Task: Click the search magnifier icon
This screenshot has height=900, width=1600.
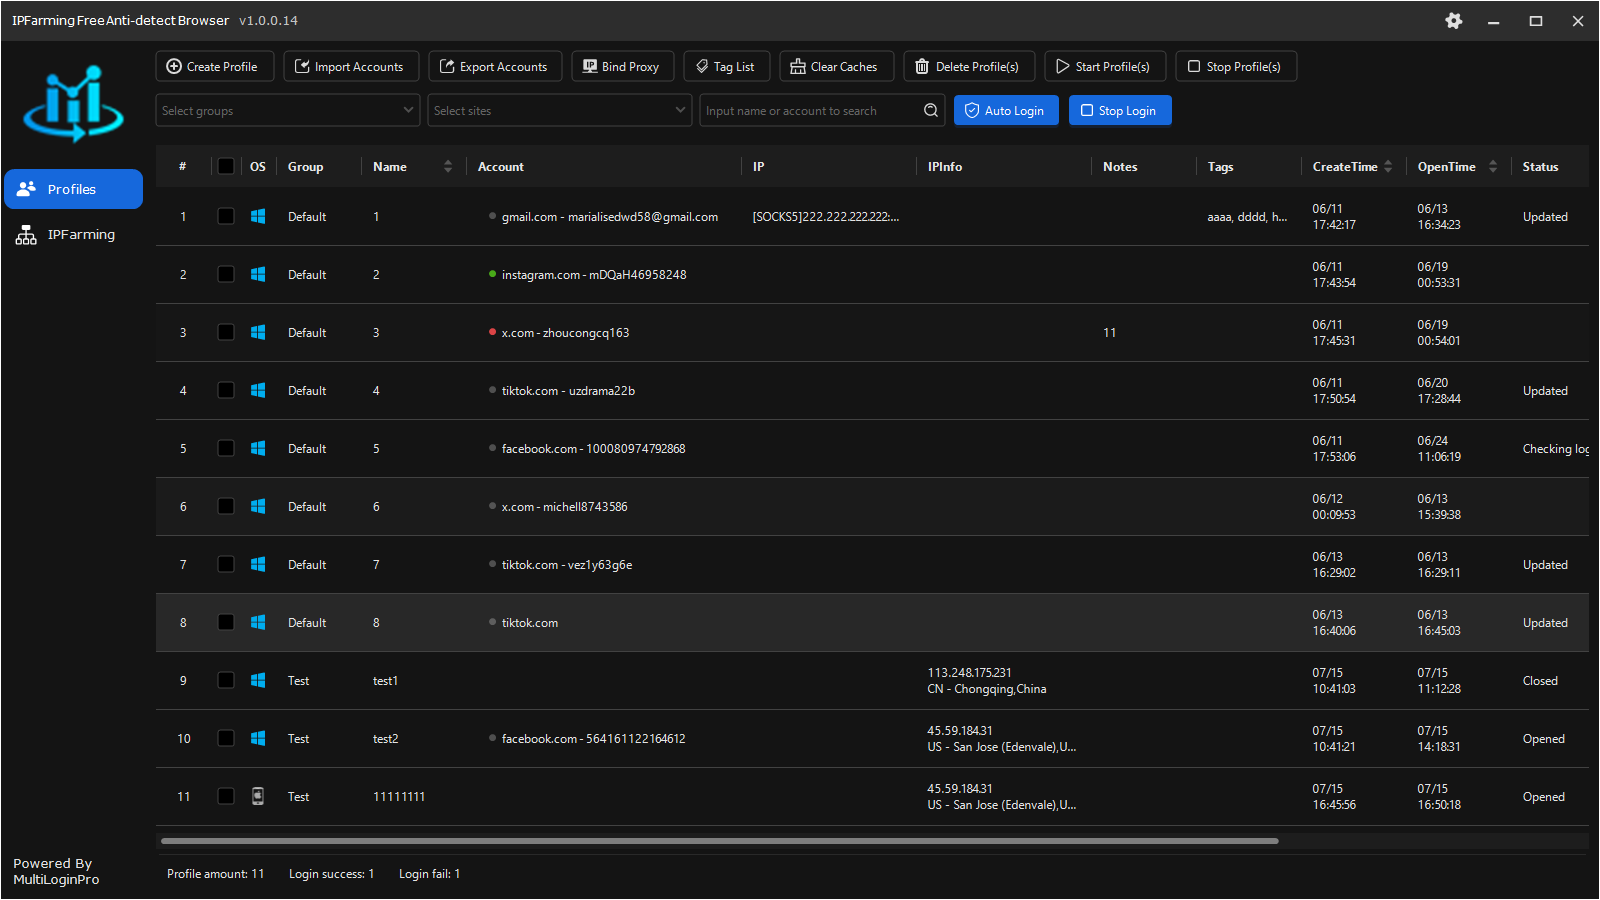Action: pos(931,110)
